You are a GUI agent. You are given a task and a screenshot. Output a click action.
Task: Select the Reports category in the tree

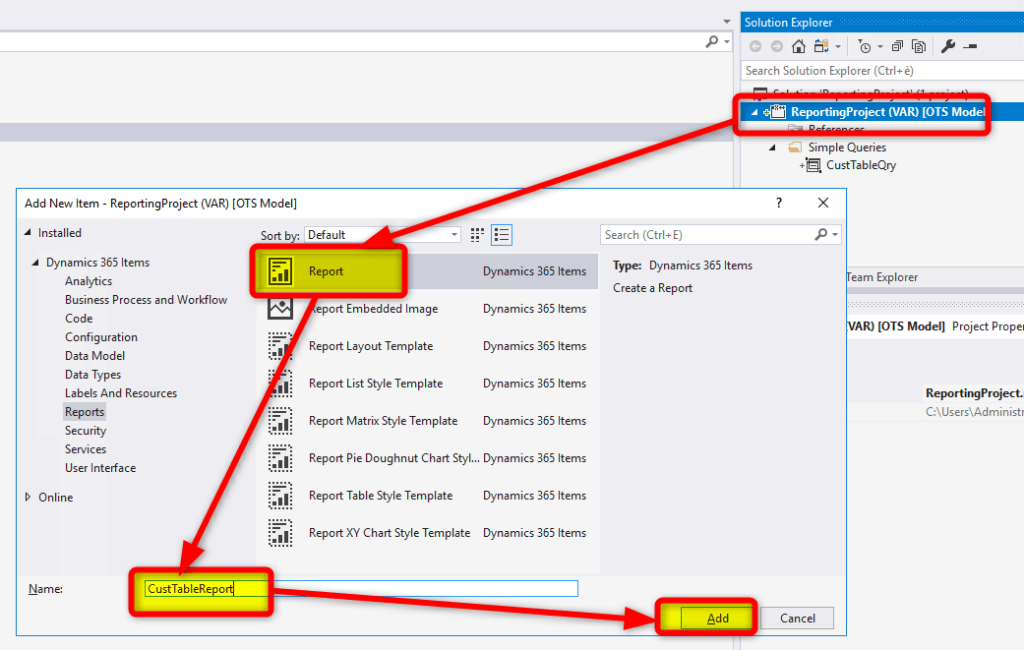85,412
